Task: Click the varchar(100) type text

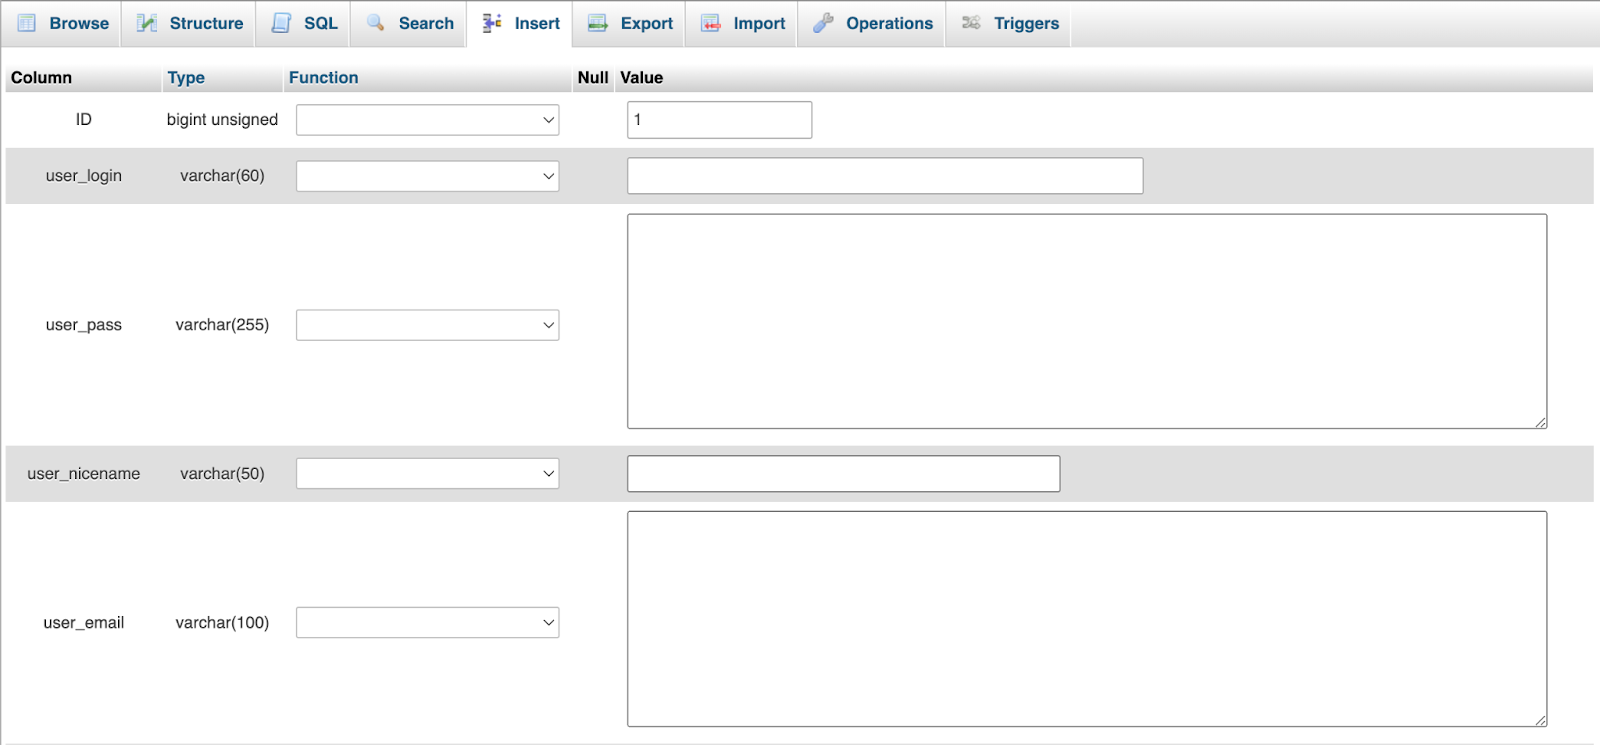Action: [x=222, y=623]
